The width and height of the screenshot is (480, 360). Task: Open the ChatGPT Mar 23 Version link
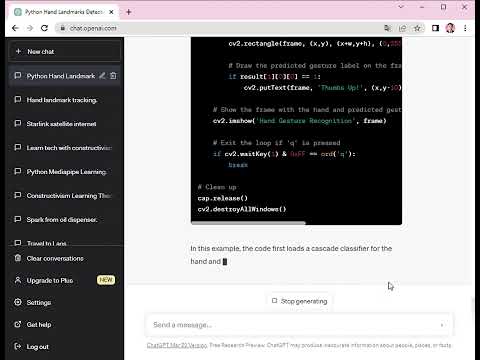click(x=177, y=345)
